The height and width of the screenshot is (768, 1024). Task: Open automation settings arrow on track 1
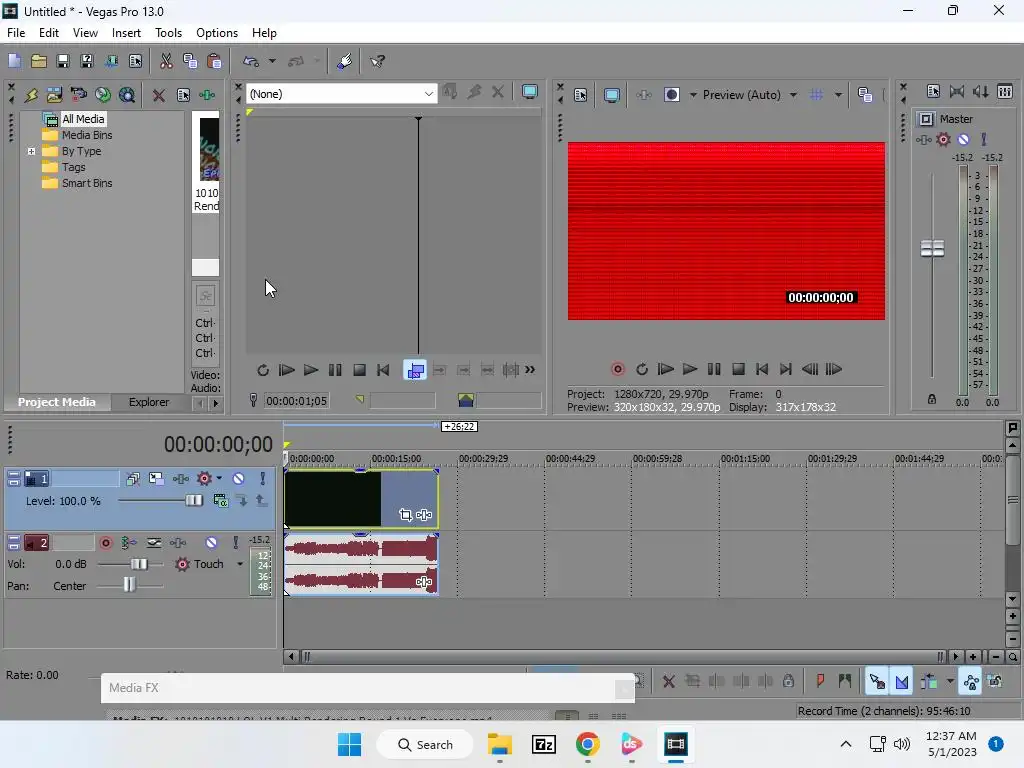coord(219,479)
